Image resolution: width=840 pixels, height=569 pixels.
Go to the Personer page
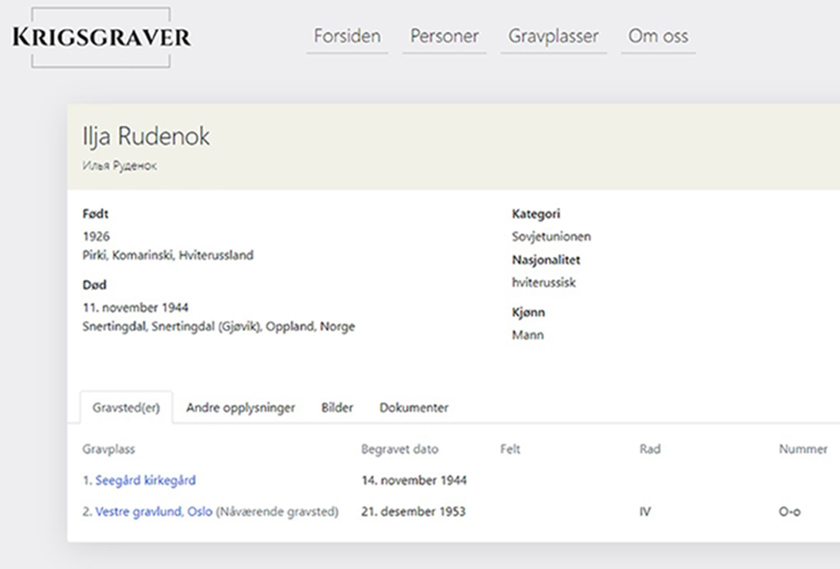(x=444, y=36)
